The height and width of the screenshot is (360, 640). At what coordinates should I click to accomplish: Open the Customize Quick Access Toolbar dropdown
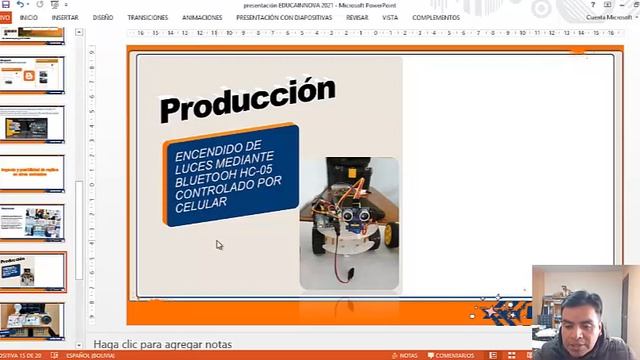pyautogui.click(x=66, y=5)
